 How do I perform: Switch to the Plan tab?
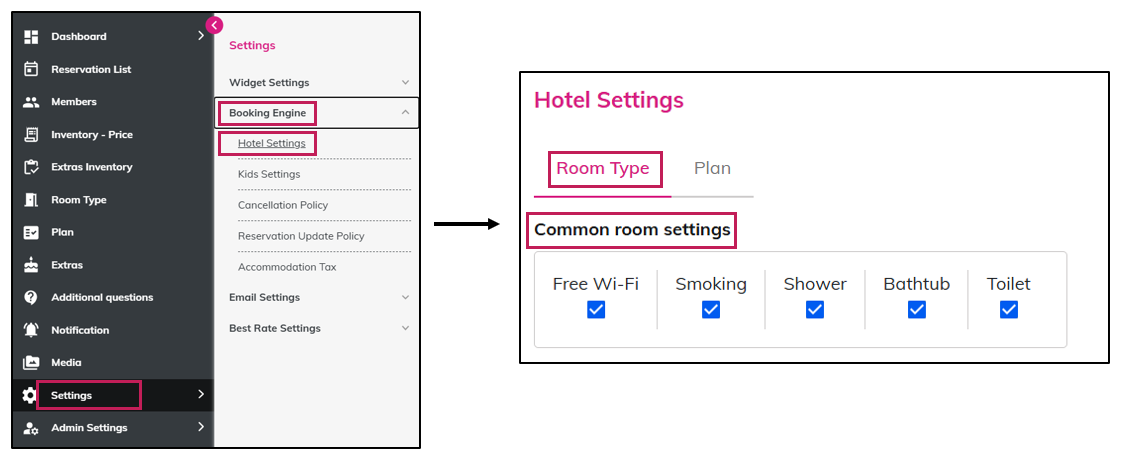(712, 168)
